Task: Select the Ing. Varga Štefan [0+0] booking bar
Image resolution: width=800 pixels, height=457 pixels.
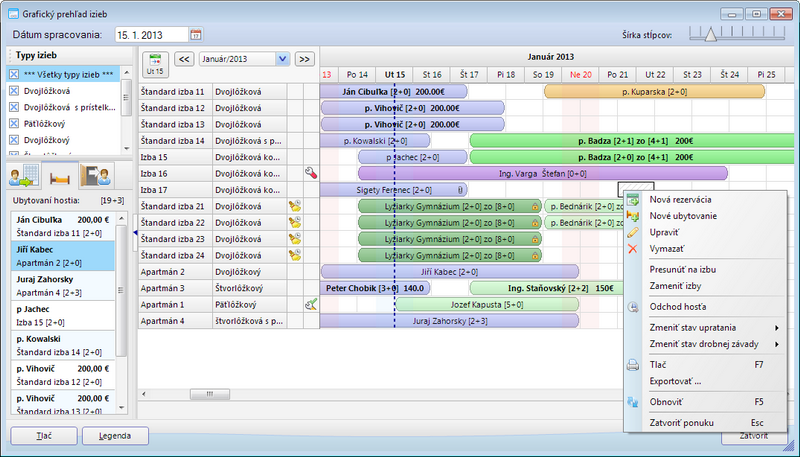Action: (543, 173)
